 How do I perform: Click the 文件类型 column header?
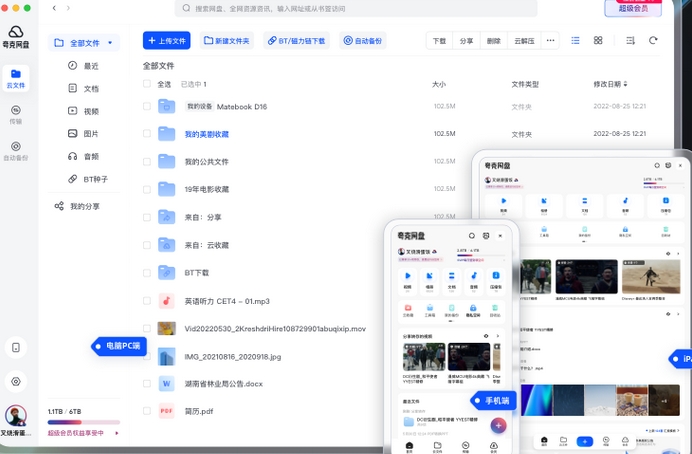pos(525,84)
